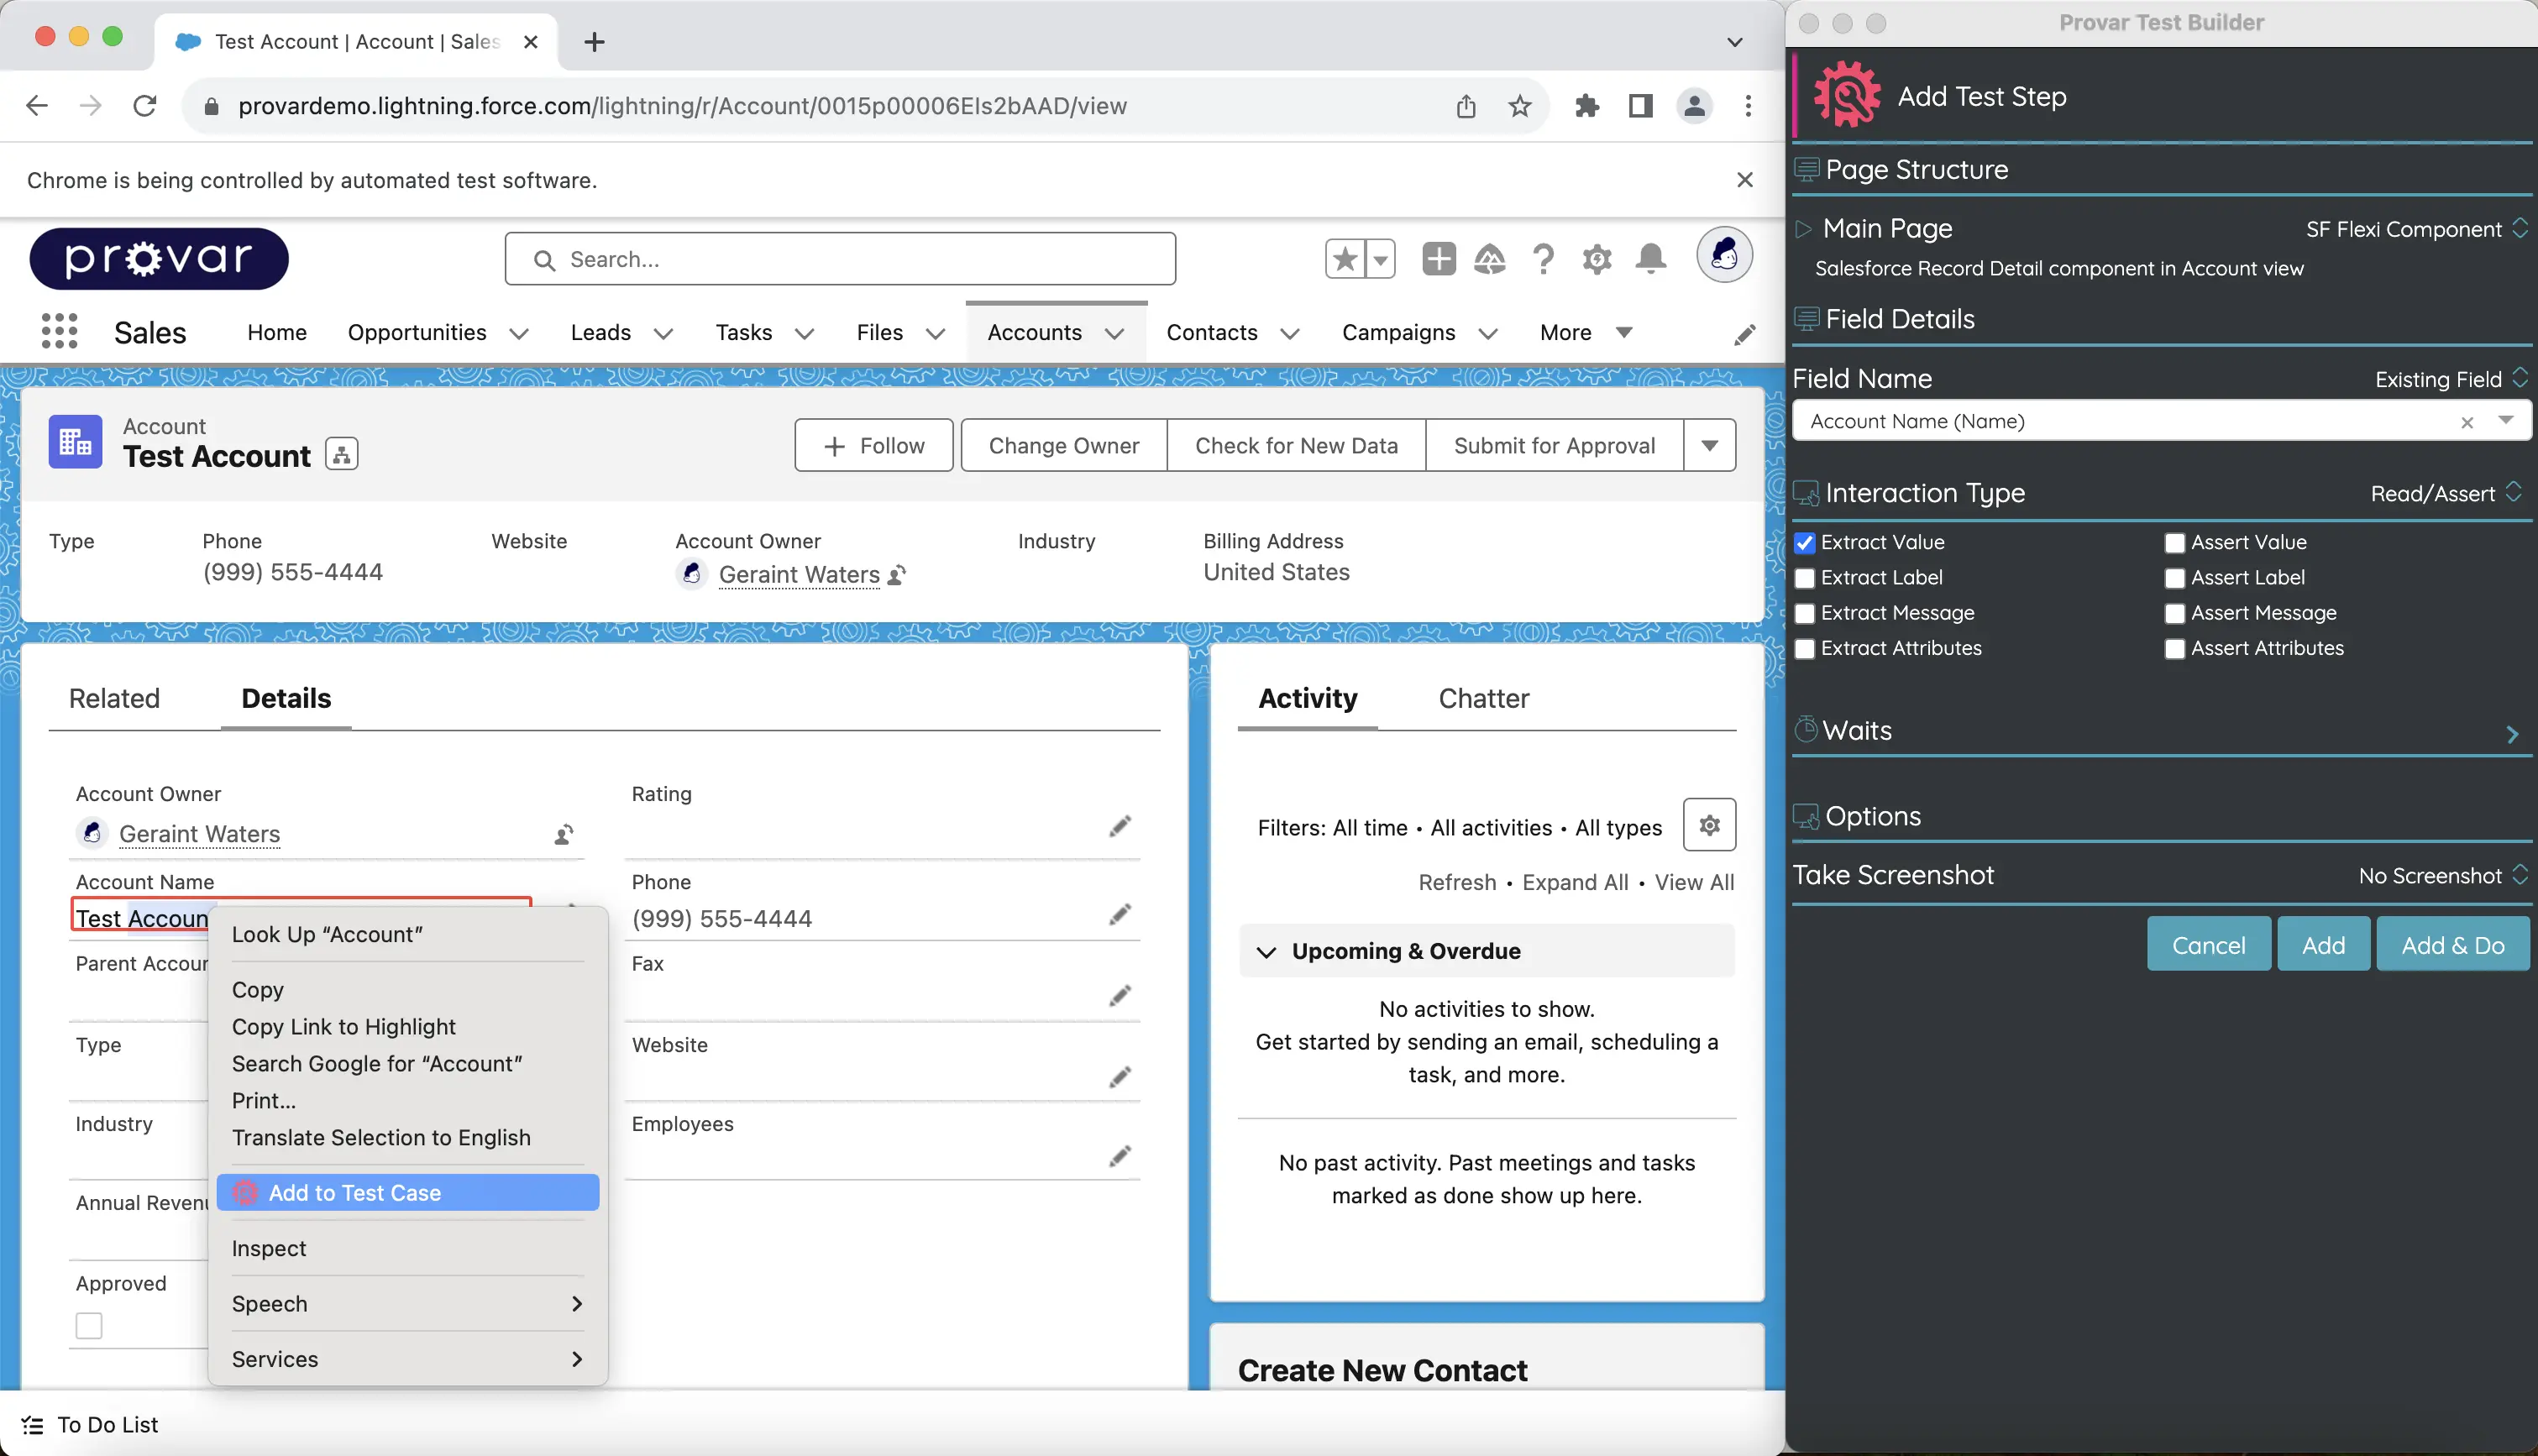This screenshot has height=1456, width=2538.
Task: Click the account hierarchy icon
Action: [x=341, y=456]
